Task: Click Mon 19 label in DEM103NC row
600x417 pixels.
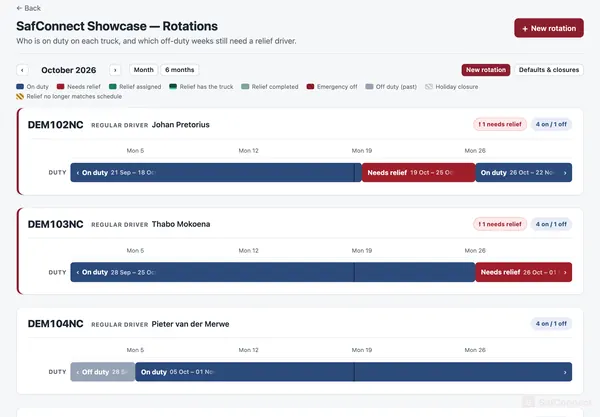Action: pyautogui.click(x=362, y=251)
